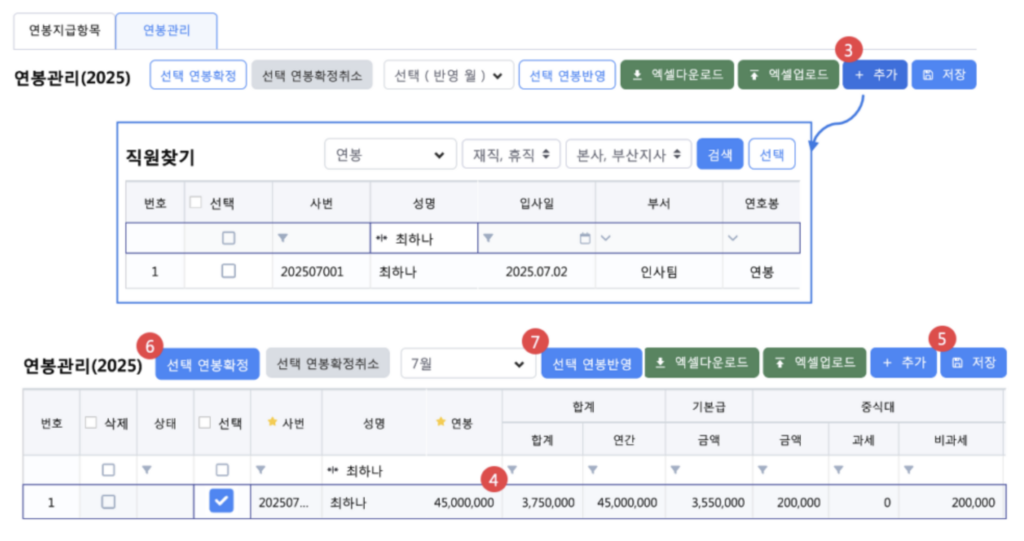Click + 추가 button marked with badge 3
The width and height of the screenshot is (1024, 541).
tap(875, 75)
